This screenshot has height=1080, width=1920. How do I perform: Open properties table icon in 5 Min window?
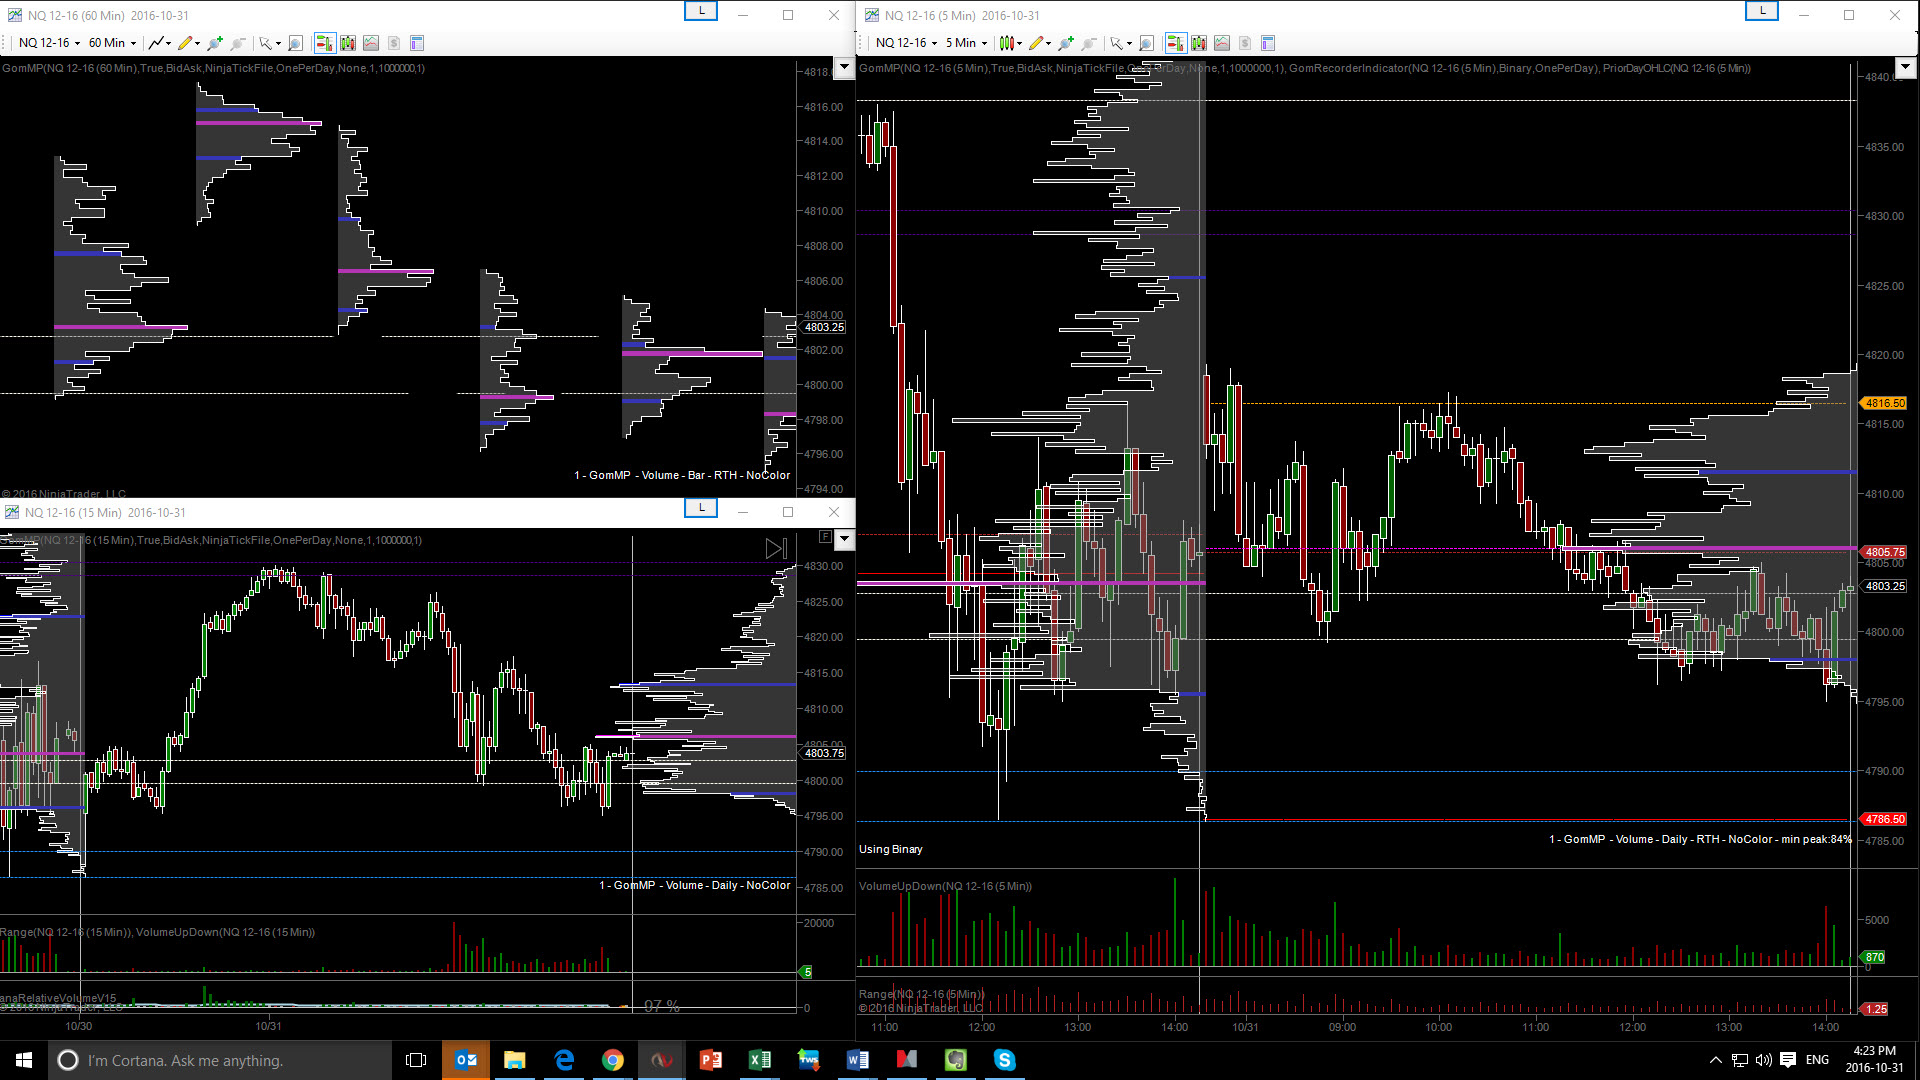point(1268,43)
